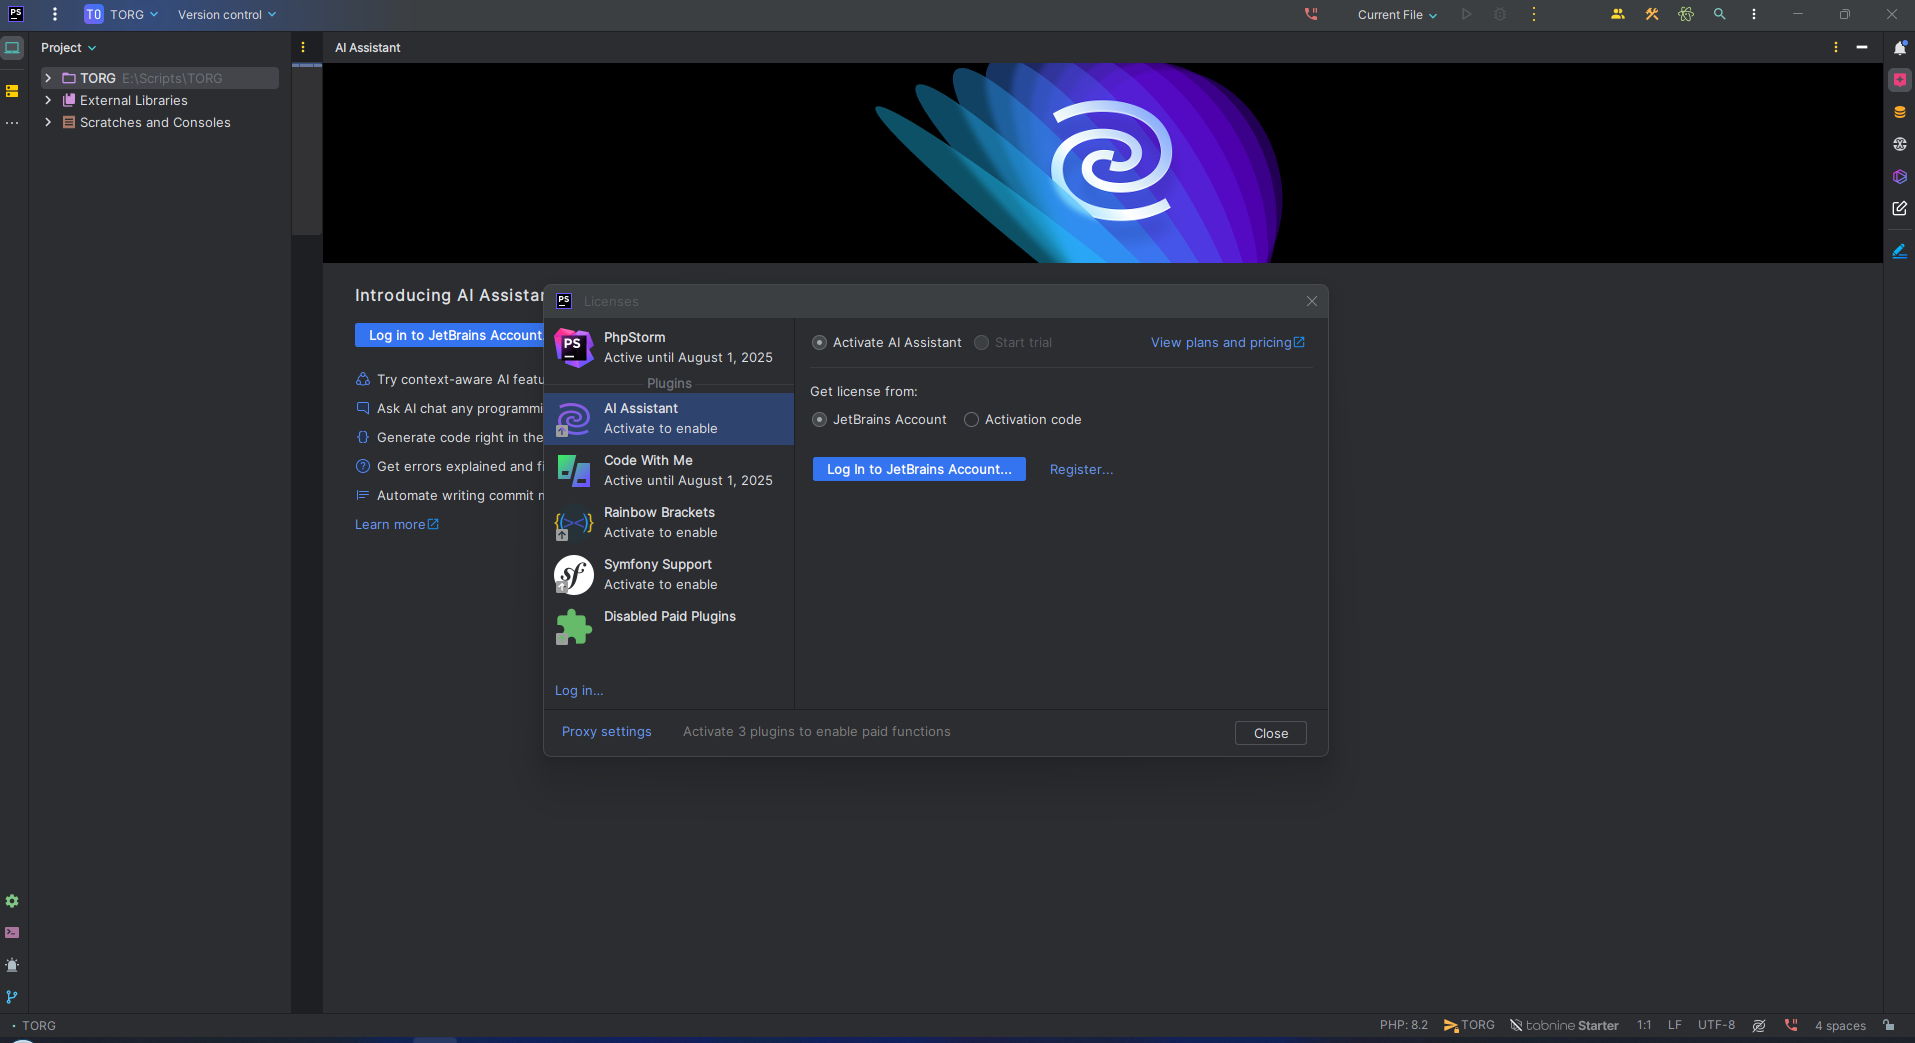The width and height of the screenshot is (1915, 1043).
Task: Open the build hammer tools icon
Action: (1651, 14)
